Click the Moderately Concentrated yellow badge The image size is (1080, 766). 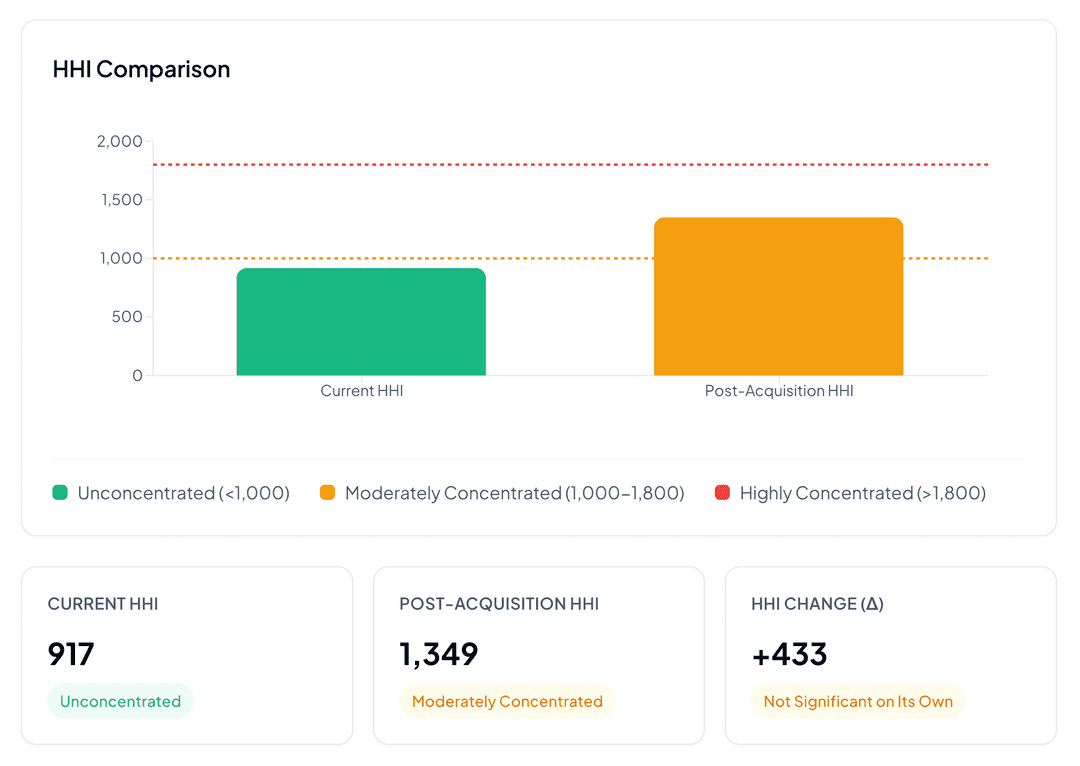(x=507, y=701)
